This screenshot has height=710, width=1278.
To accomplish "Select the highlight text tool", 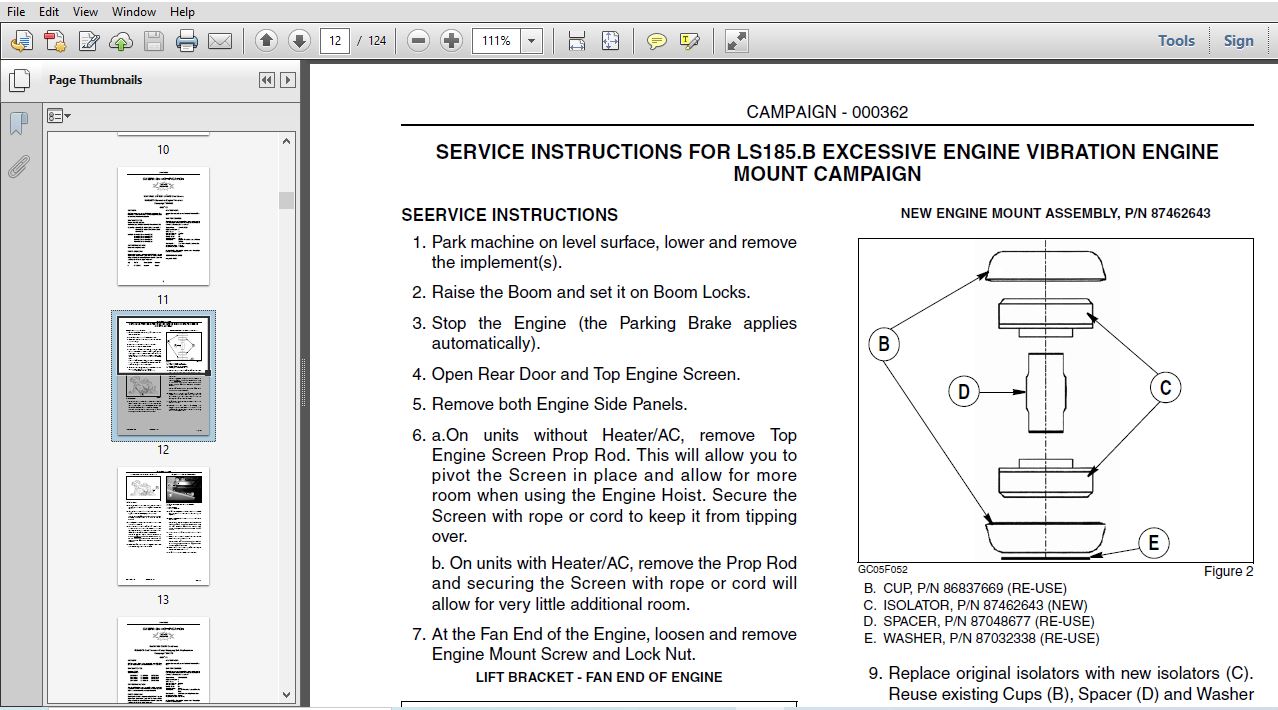I will coord(689,41).
